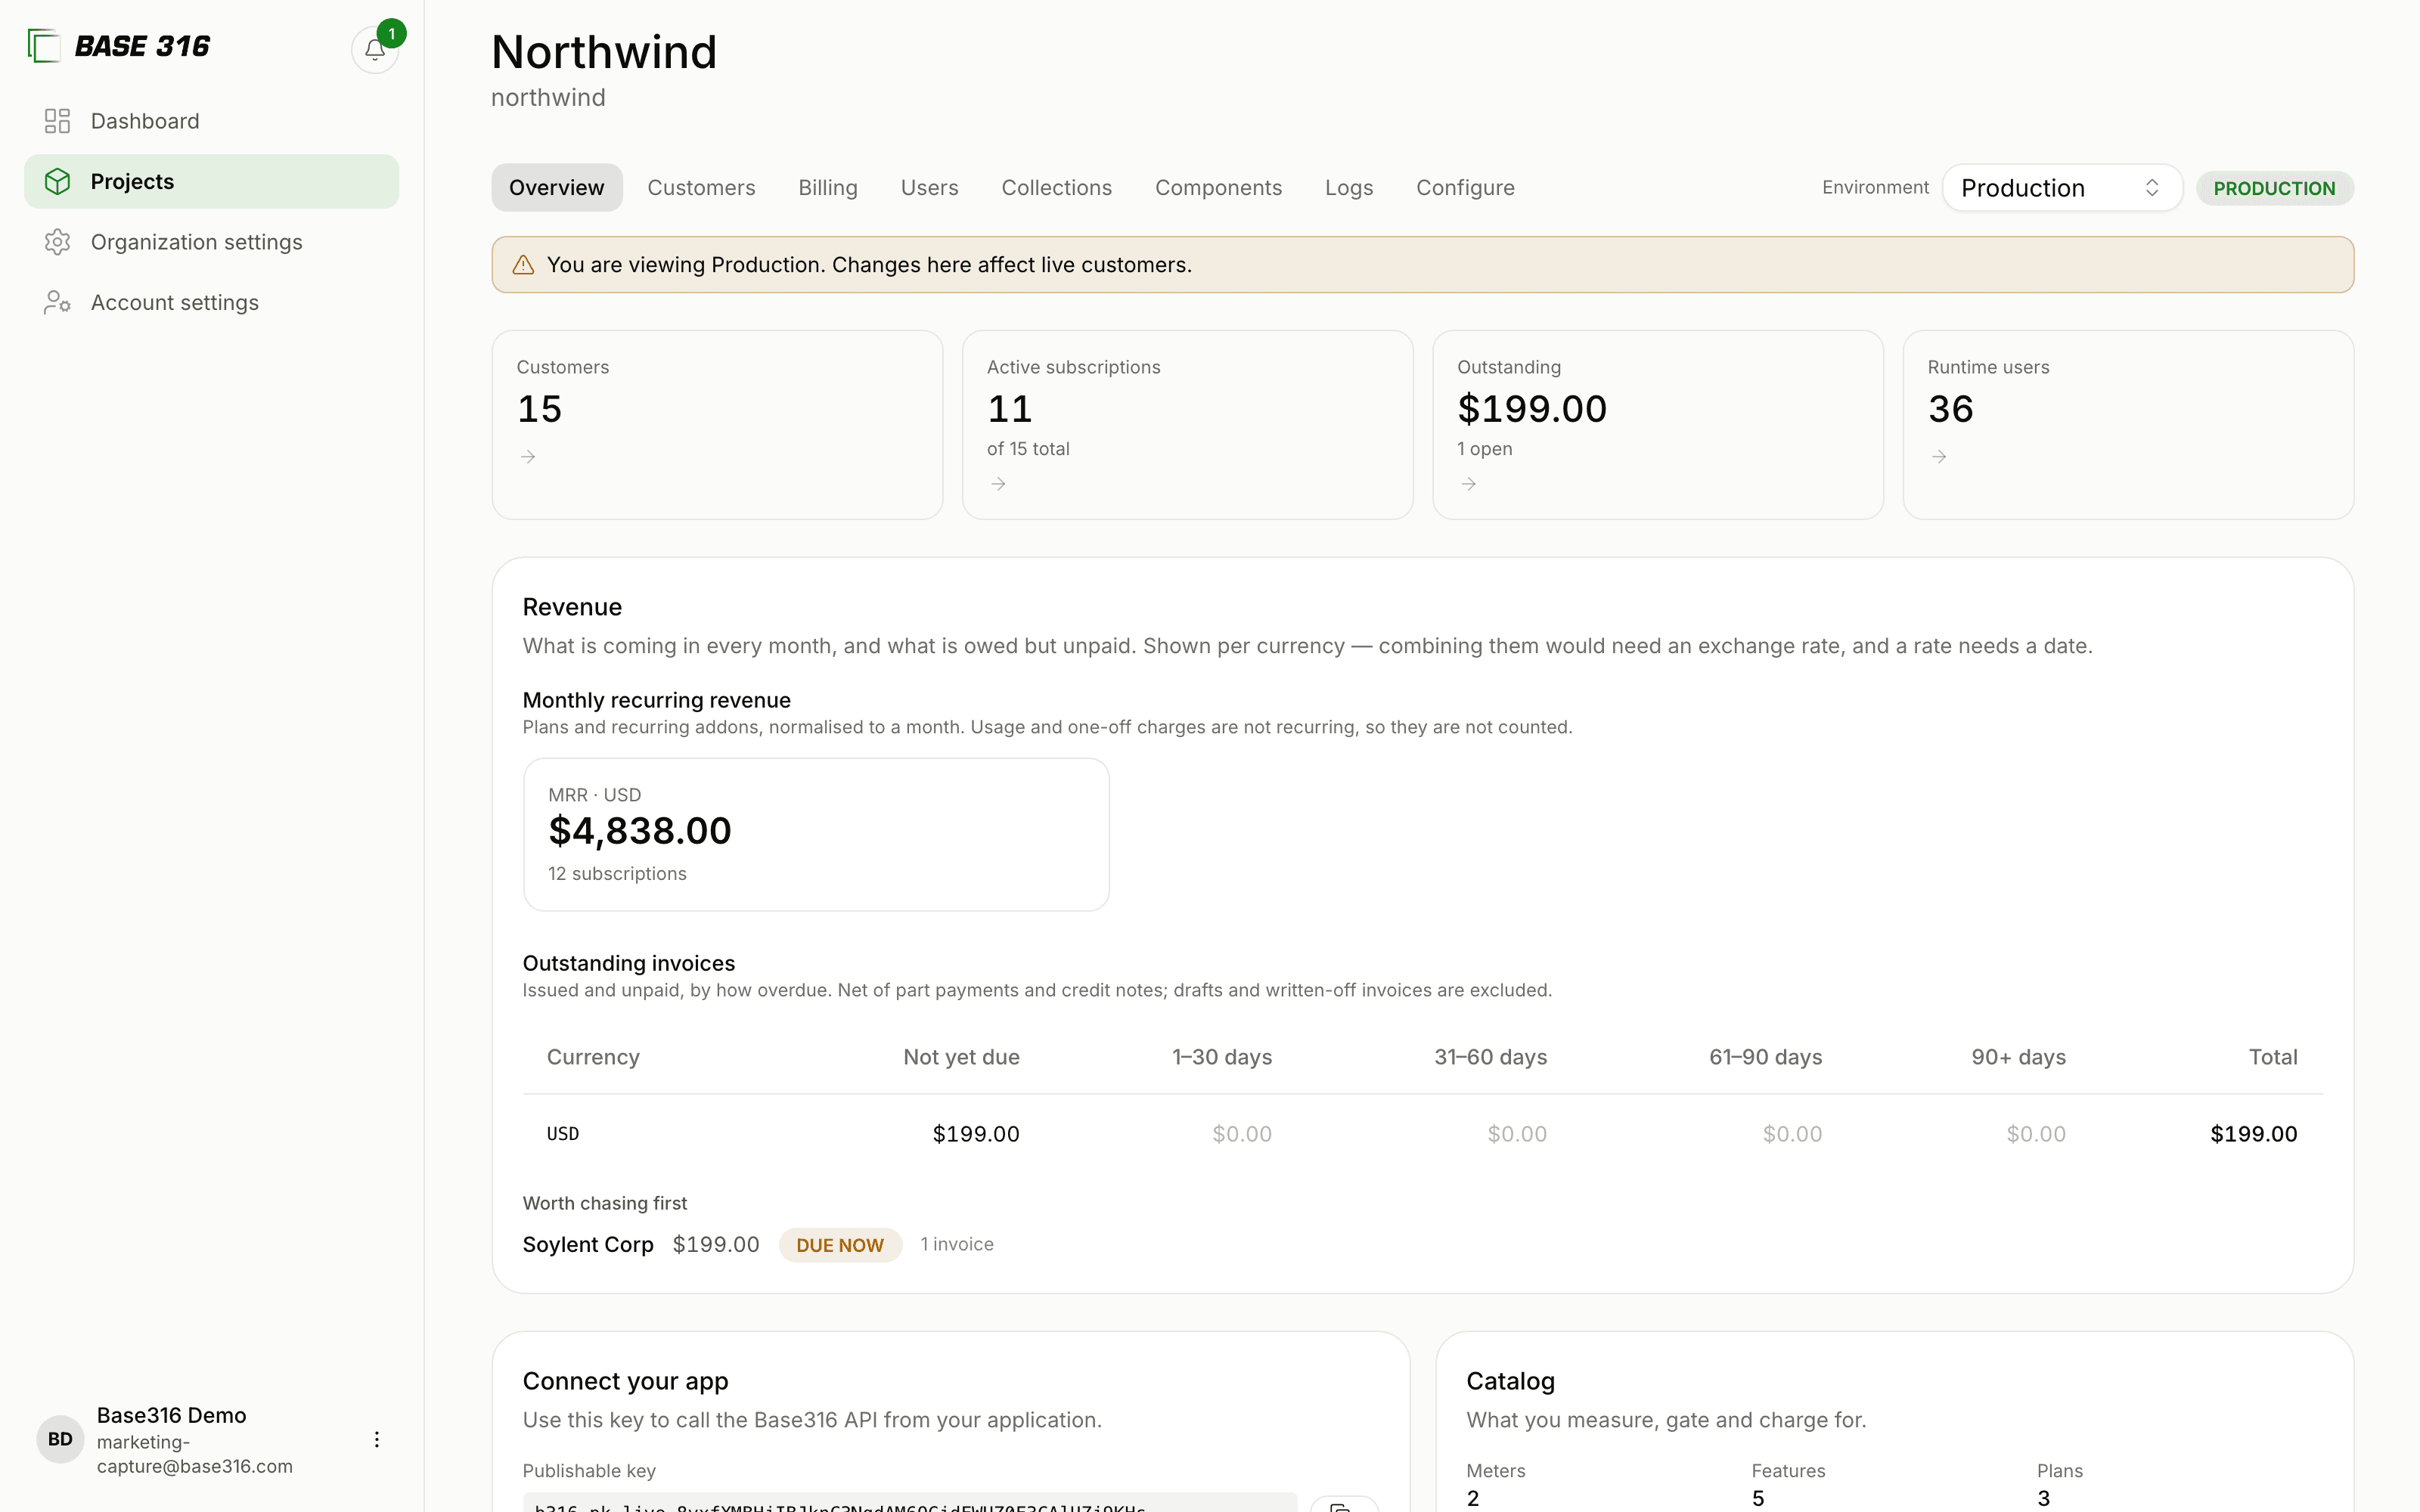Viewport: 2420px width, 1512px height.
Task: Click the DUE NOW badge
Action: 840,1245
